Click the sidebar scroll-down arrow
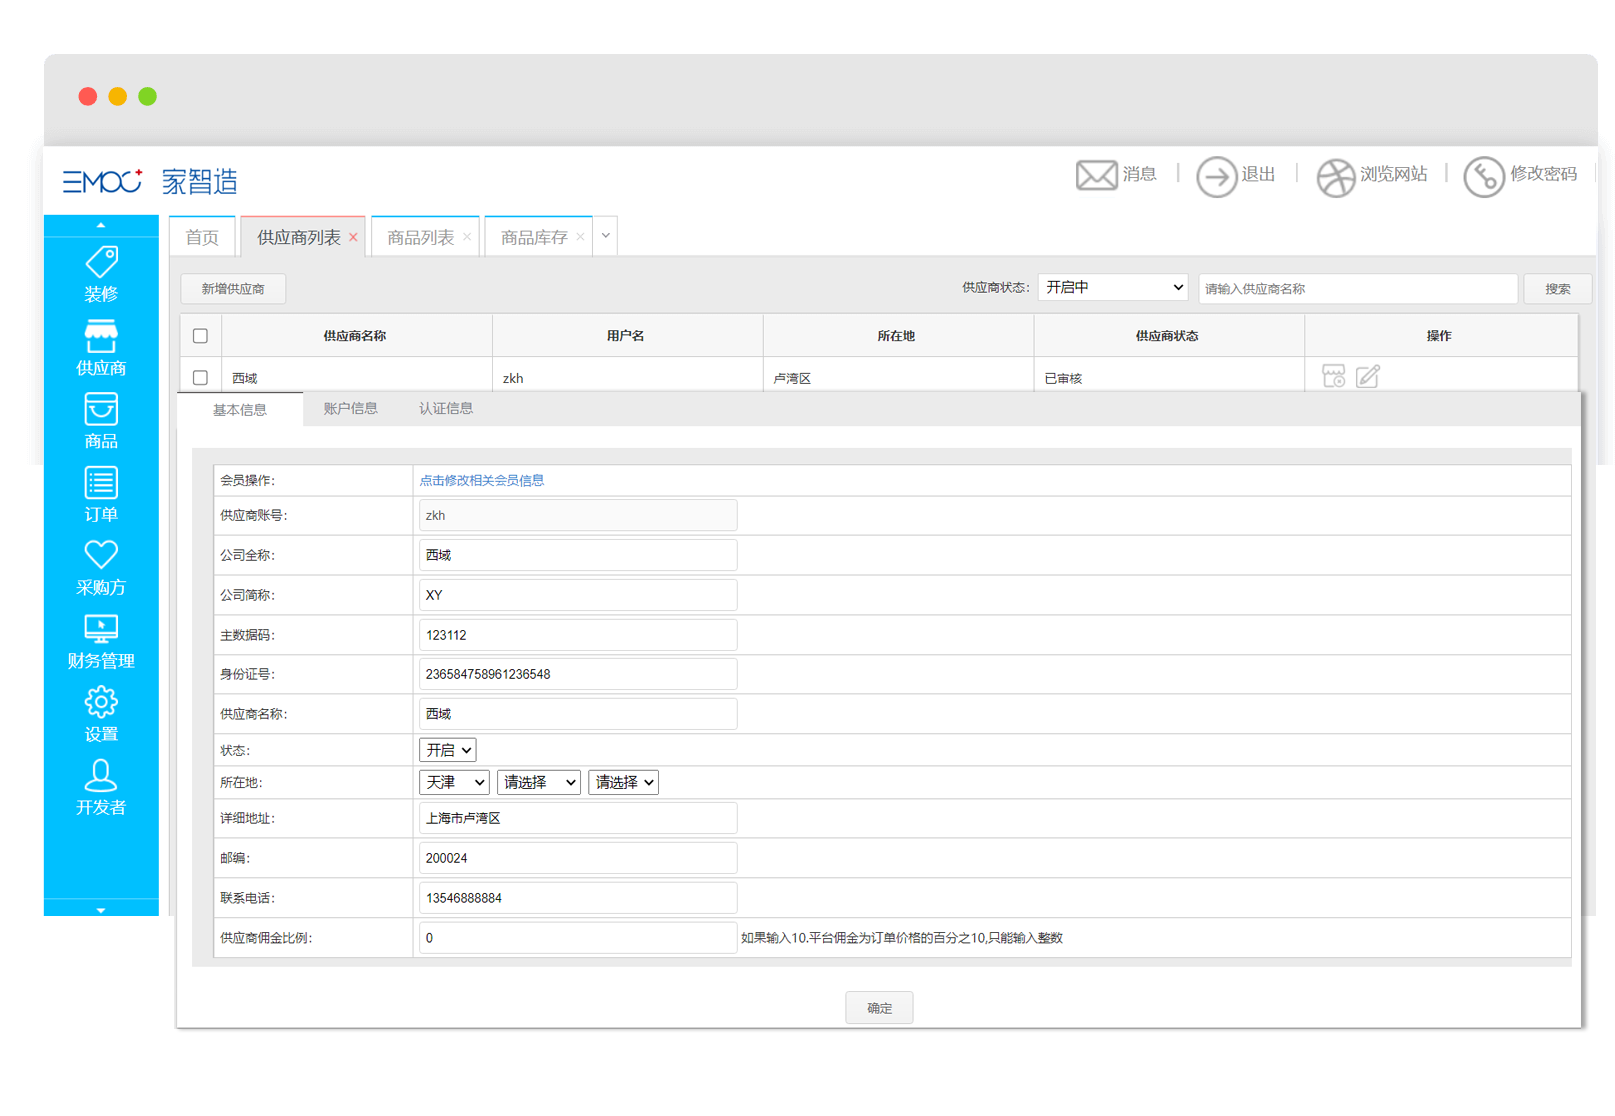 tap(101, 909)
